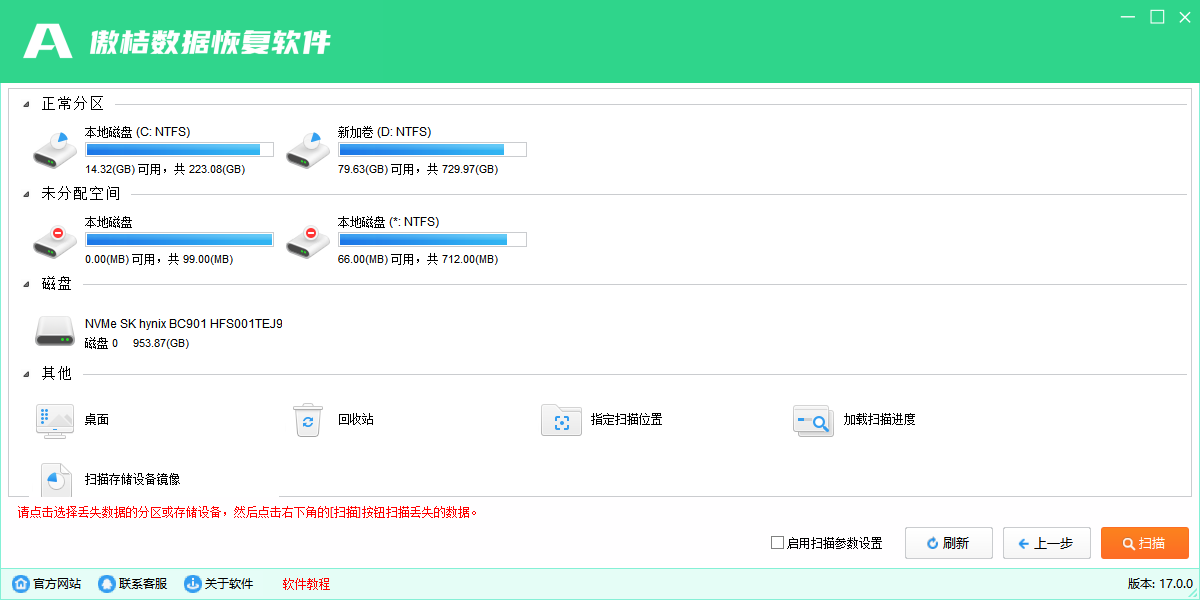Open the 回收站 recycle bin scan icon
The image size is (1200, 600).
point(307,420)
